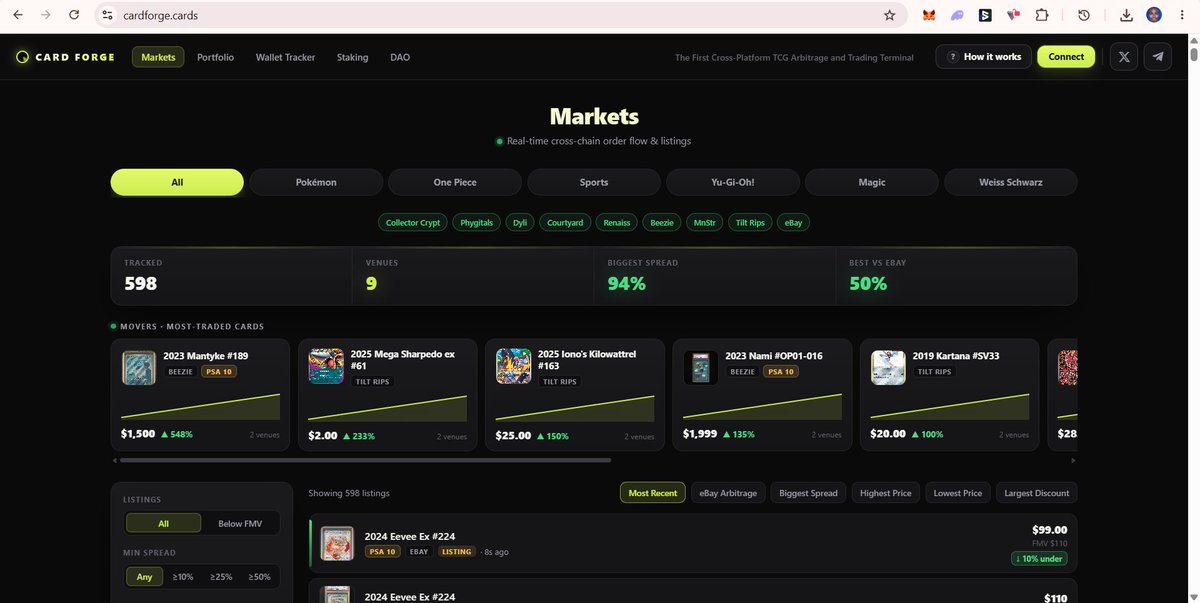Sort listings by Most Recent

coord(653,493)
